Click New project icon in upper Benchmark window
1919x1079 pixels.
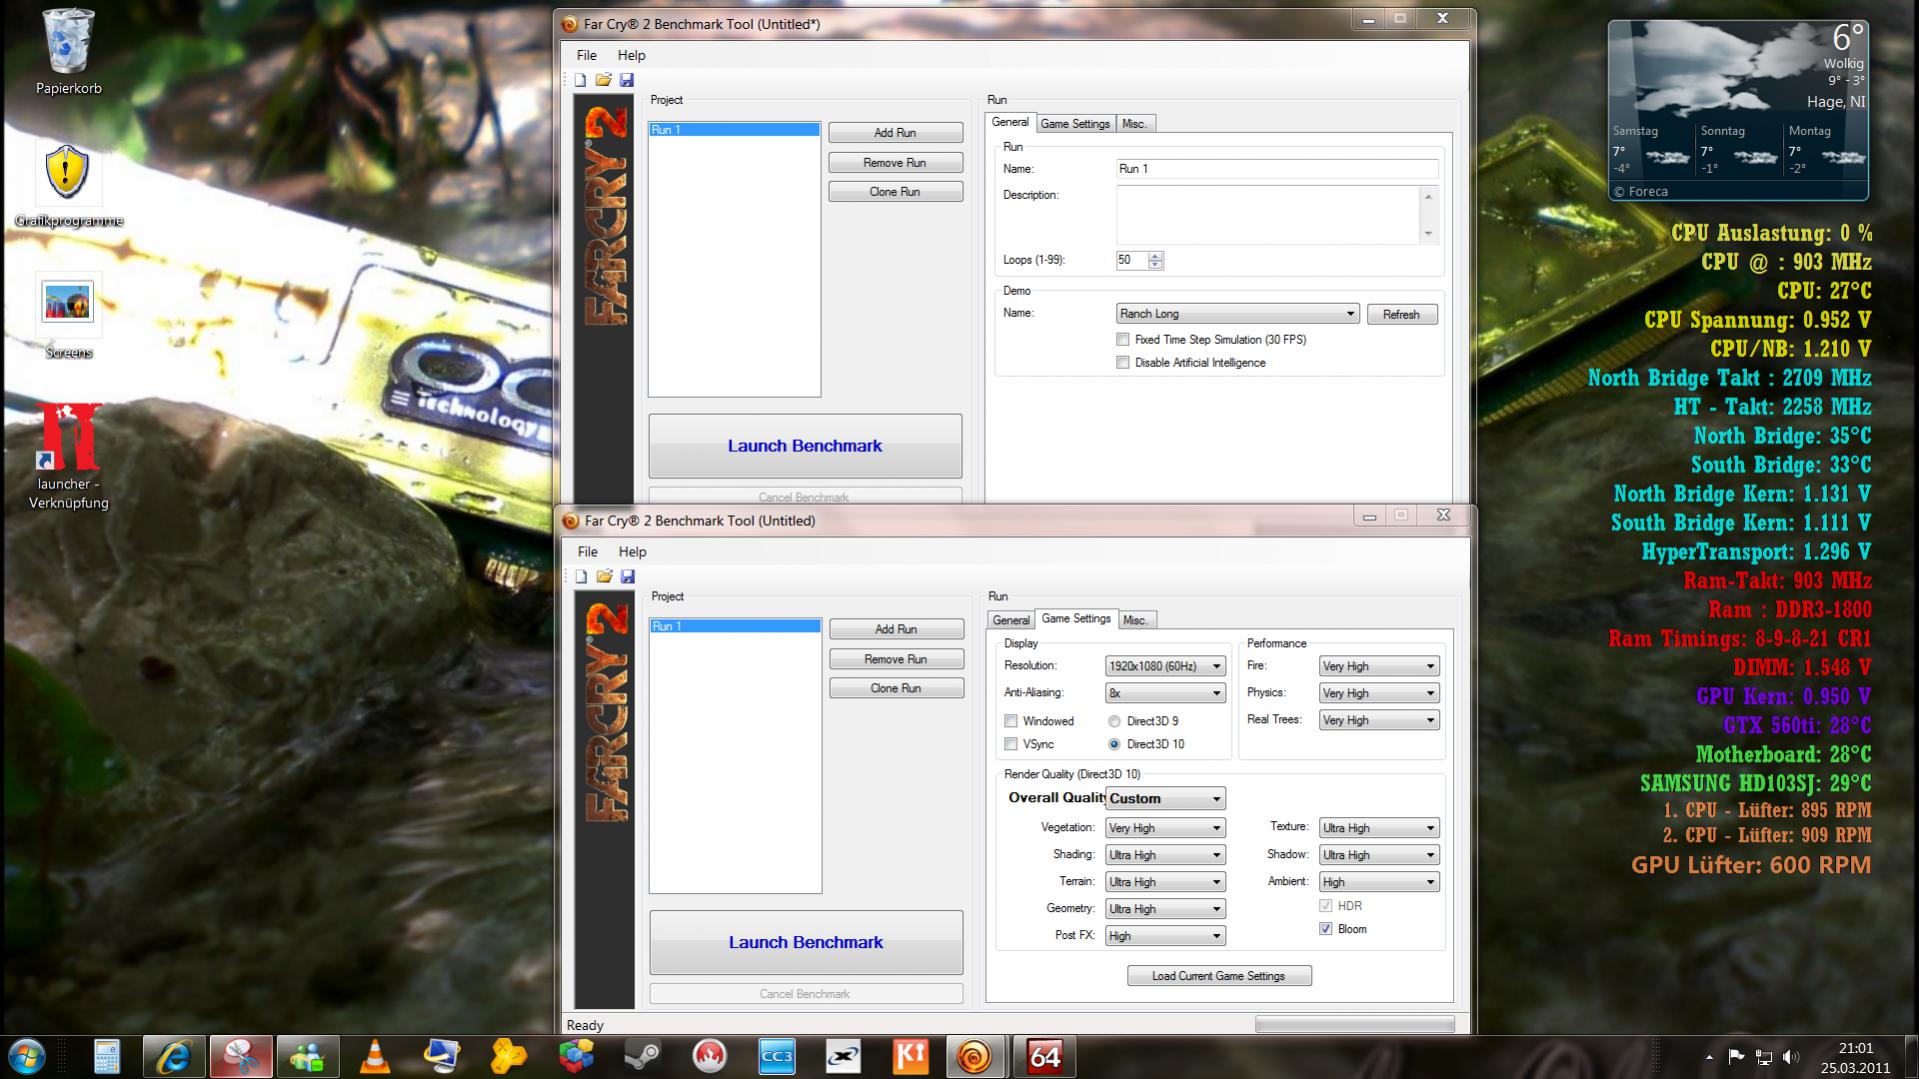(580, 80)
